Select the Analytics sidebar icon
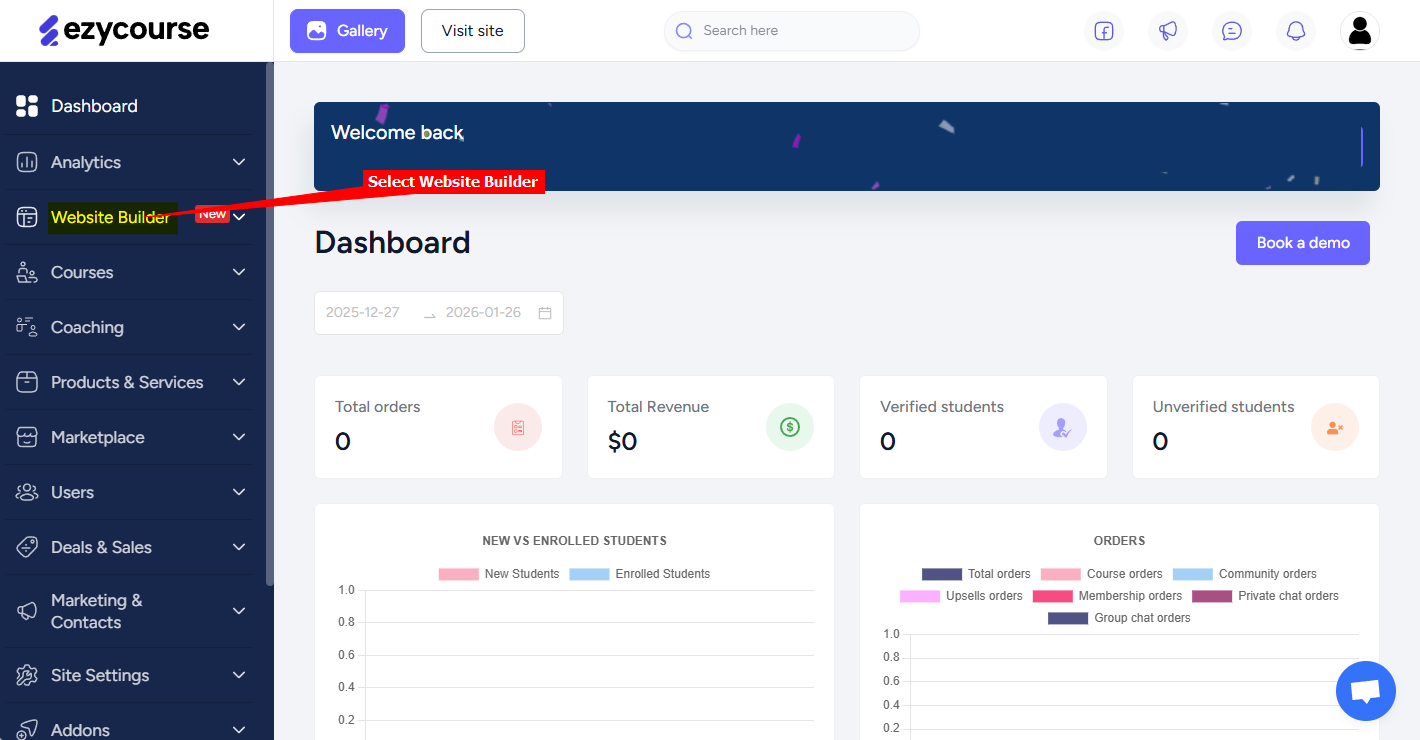Screen dimensions: 1420x740 [26, 161]
